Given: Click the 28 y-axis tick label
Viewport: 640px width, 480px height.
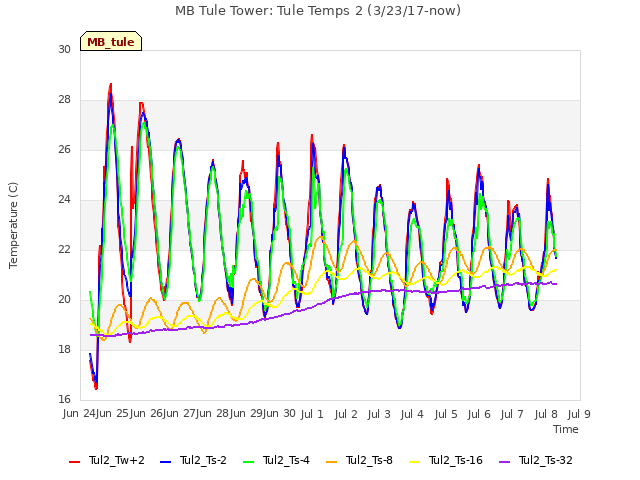Looking at the screenshot, I should pyautogui.click(x=64, y=99).
